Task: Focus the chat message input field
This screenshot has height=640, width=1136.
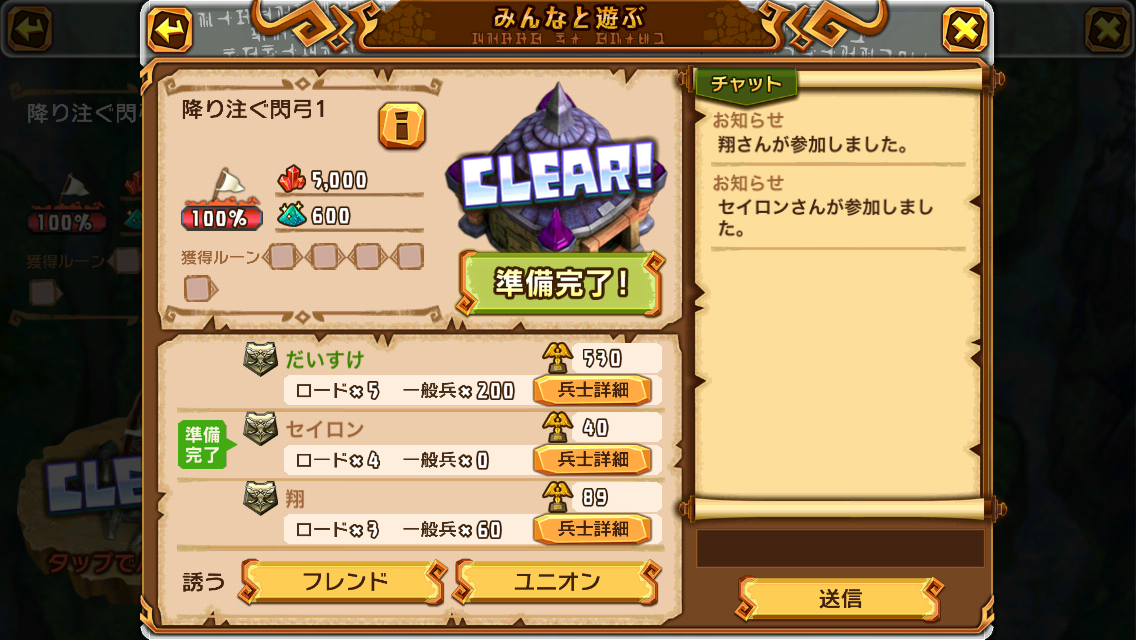Action: (840, 548)
